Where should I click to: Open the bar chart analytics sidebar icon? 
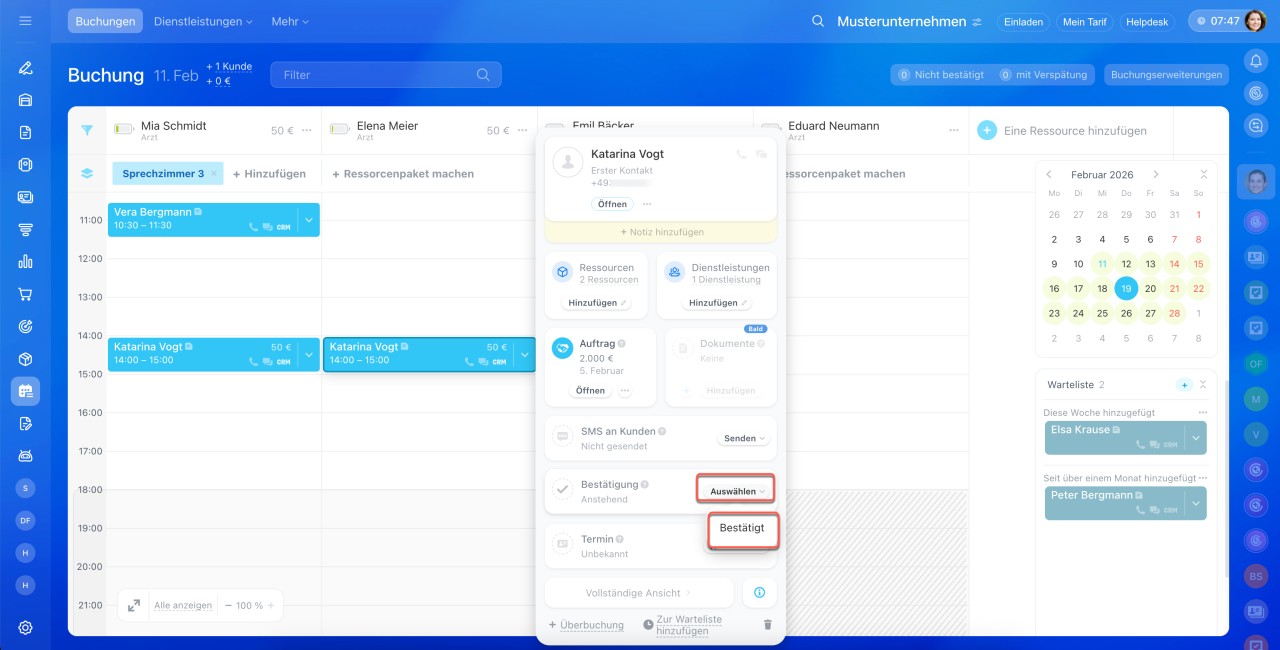(x=25, y=262)
